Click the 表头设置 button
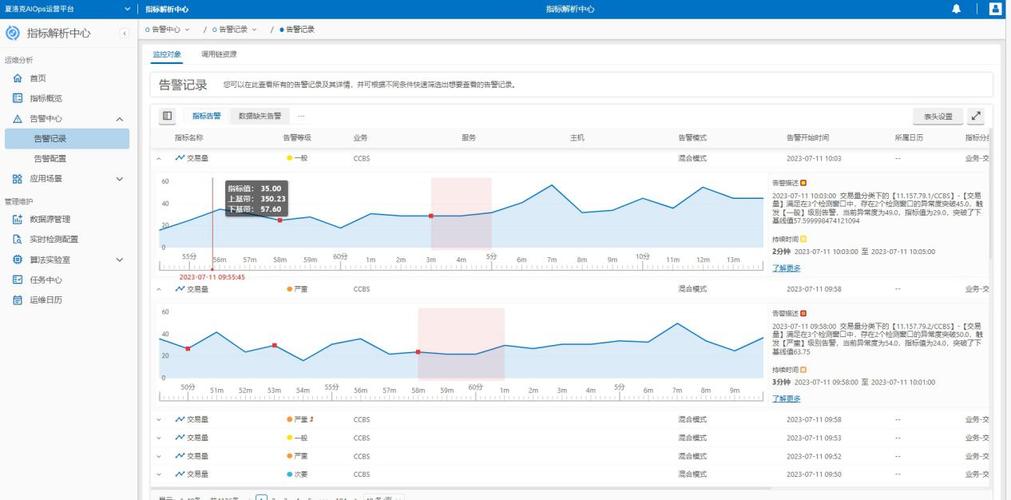 pyautogui.click(x=937, y=116)
